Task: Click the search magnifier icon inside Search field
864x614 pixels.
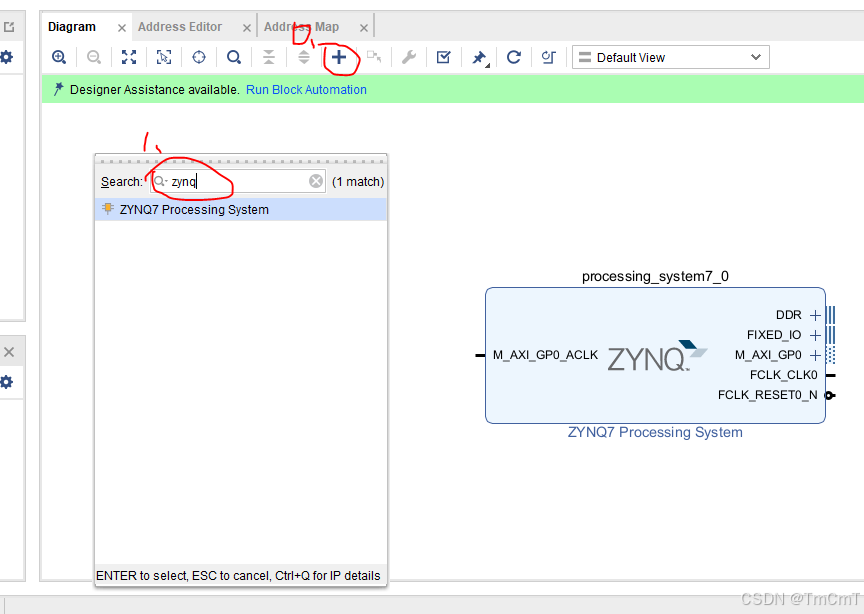Action: [160, 181]
